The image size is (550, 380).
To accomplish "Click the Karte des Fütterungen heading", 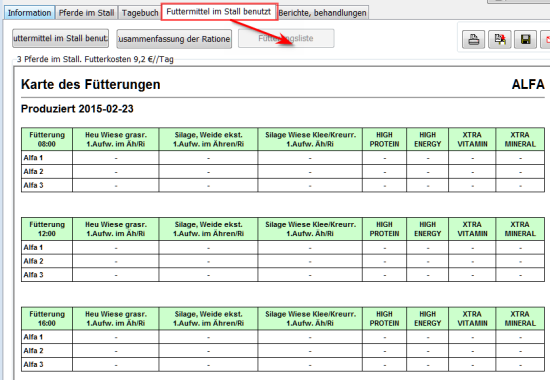I will click(90, 85).
